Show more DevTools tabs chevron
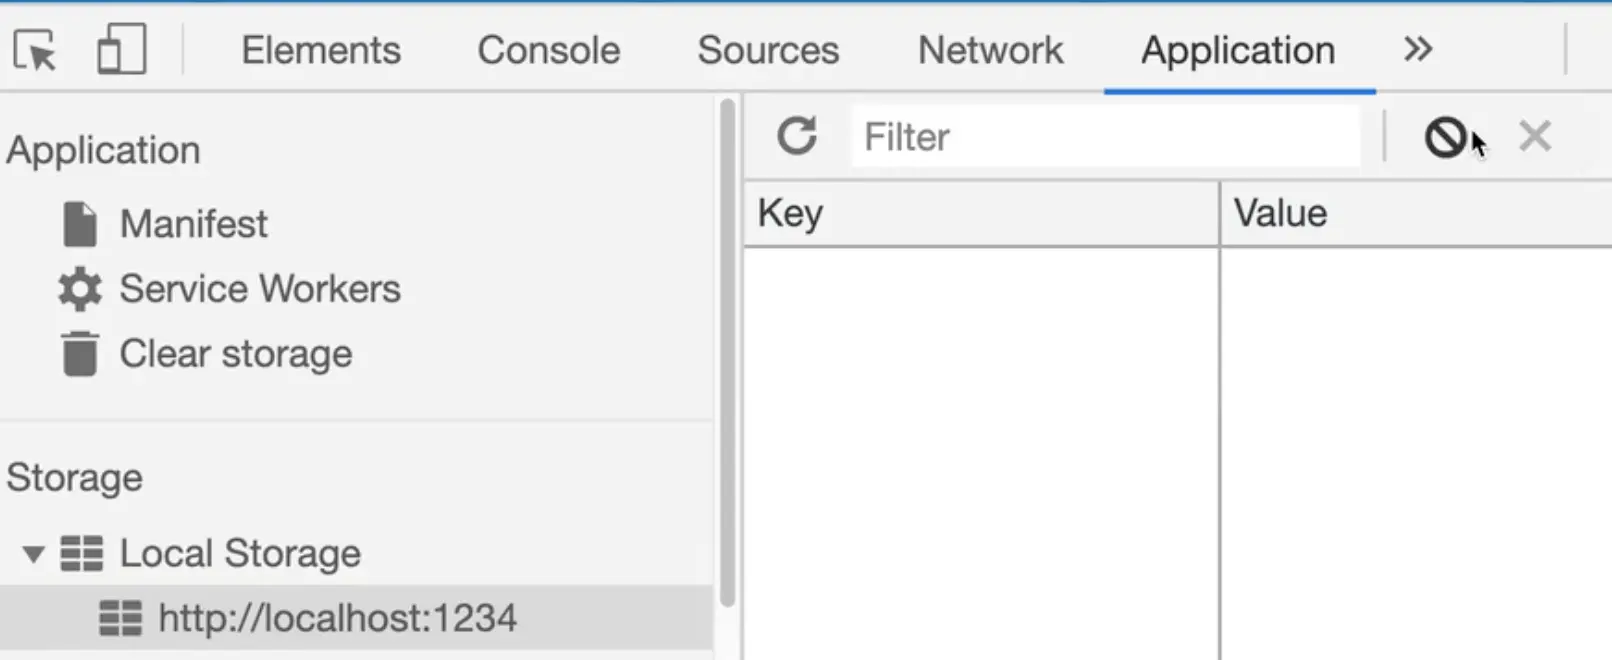 pyautogui.click(x=1418, y=49)
